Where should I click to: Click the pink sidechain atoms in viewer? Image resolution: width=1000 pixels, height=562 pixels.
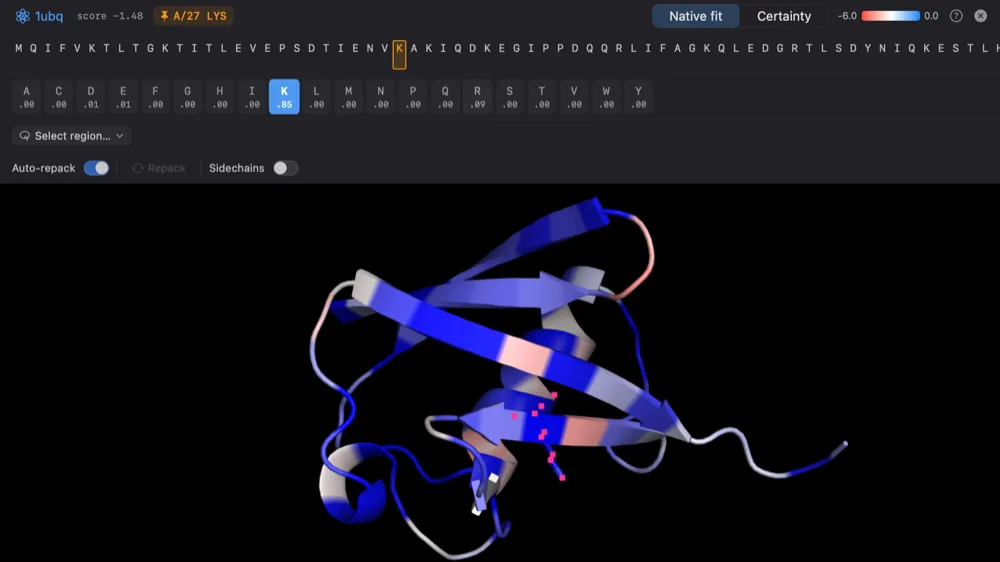click(541, 434)
